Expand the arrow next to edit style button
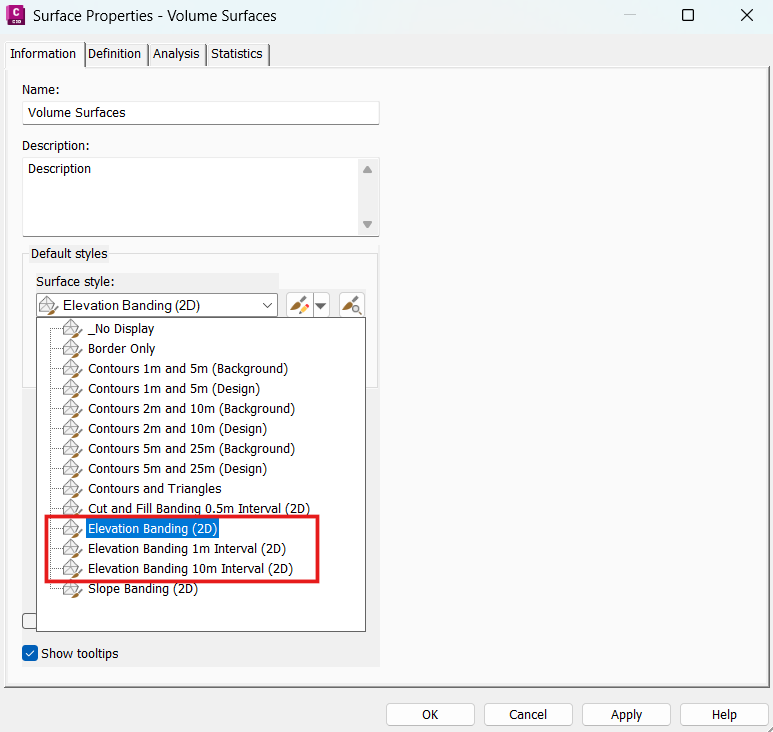This screenshot has height=732, width=773. point(321,306)
